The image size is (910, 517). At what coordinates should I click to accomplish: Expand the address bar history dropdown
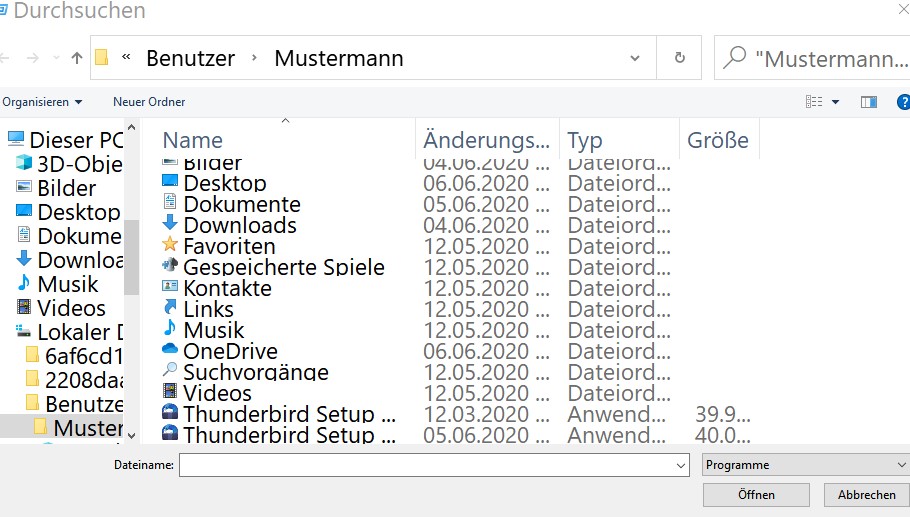point(635,58)
